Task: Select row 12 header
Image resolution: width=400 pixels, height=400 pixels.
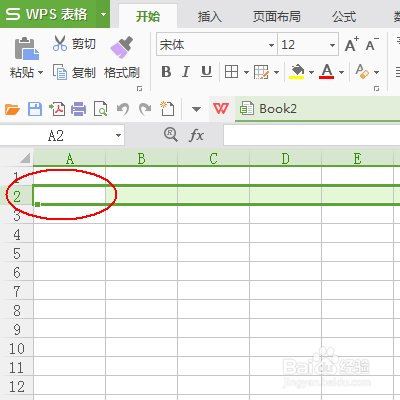Action: (x=17, y=387)
